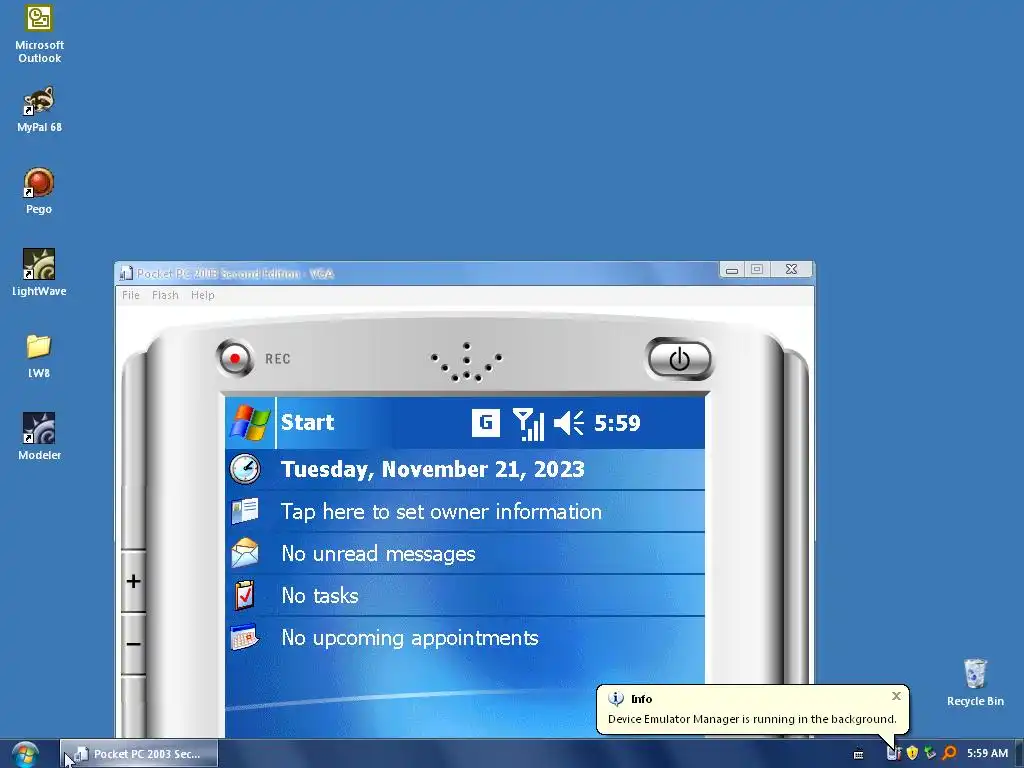Viewport: 1024px width, 768px height.
Task: Click the Device Emulator Manager tray icon
Action: coord(893,754)
